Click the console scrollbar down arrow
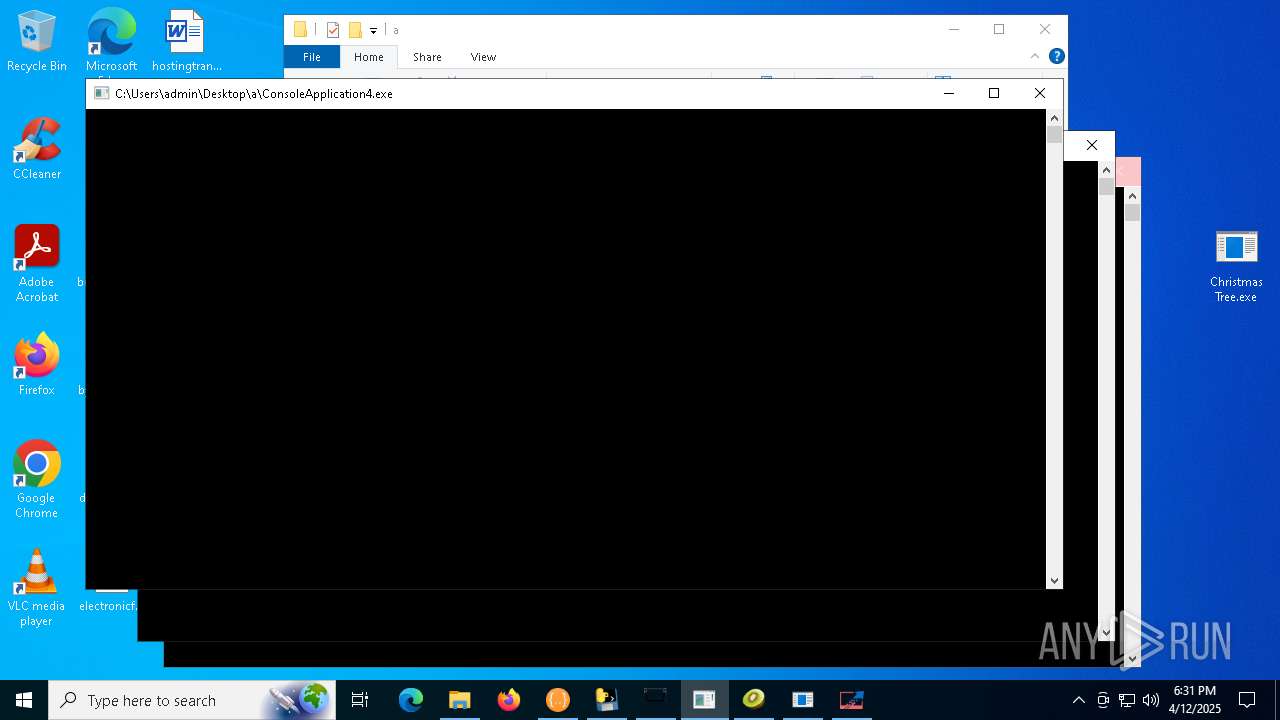Viewport: 1280px width, 720px height. pyautogui.click(x=1054, y=581)
